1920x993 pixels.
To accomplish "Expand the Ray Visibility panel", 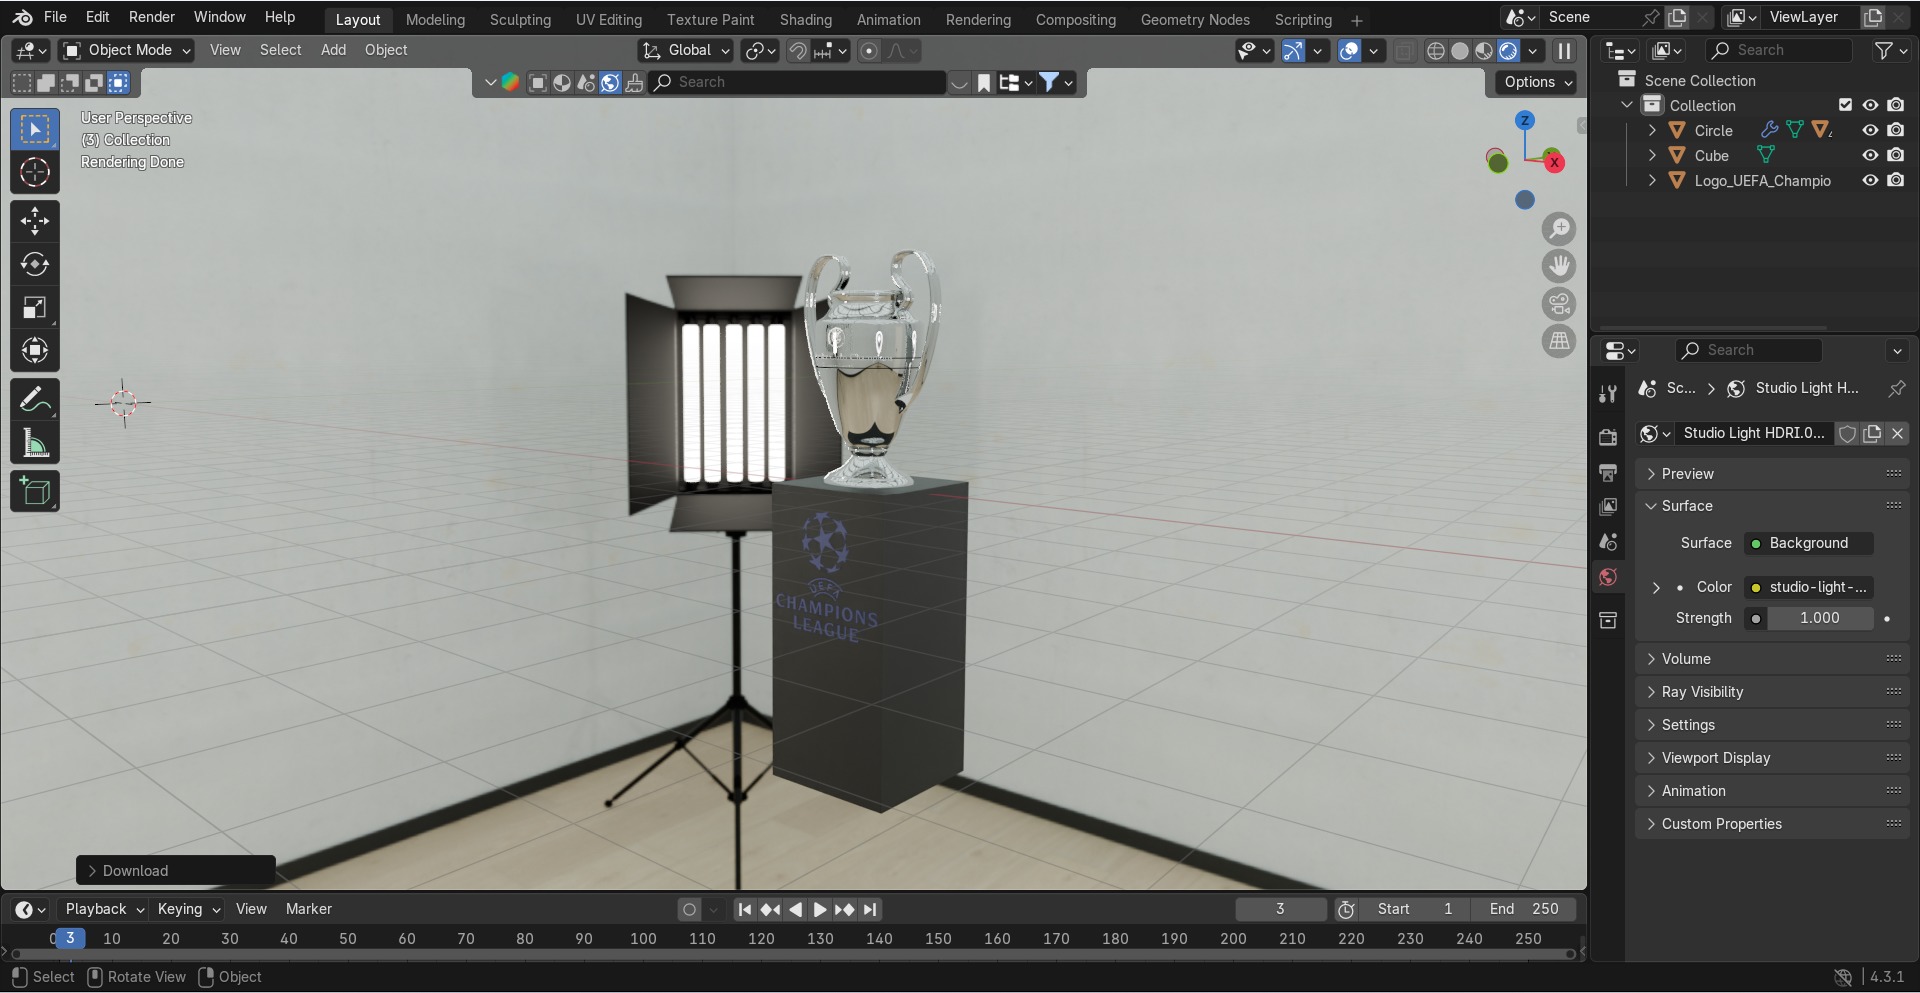I will [x=1772, y=692].
